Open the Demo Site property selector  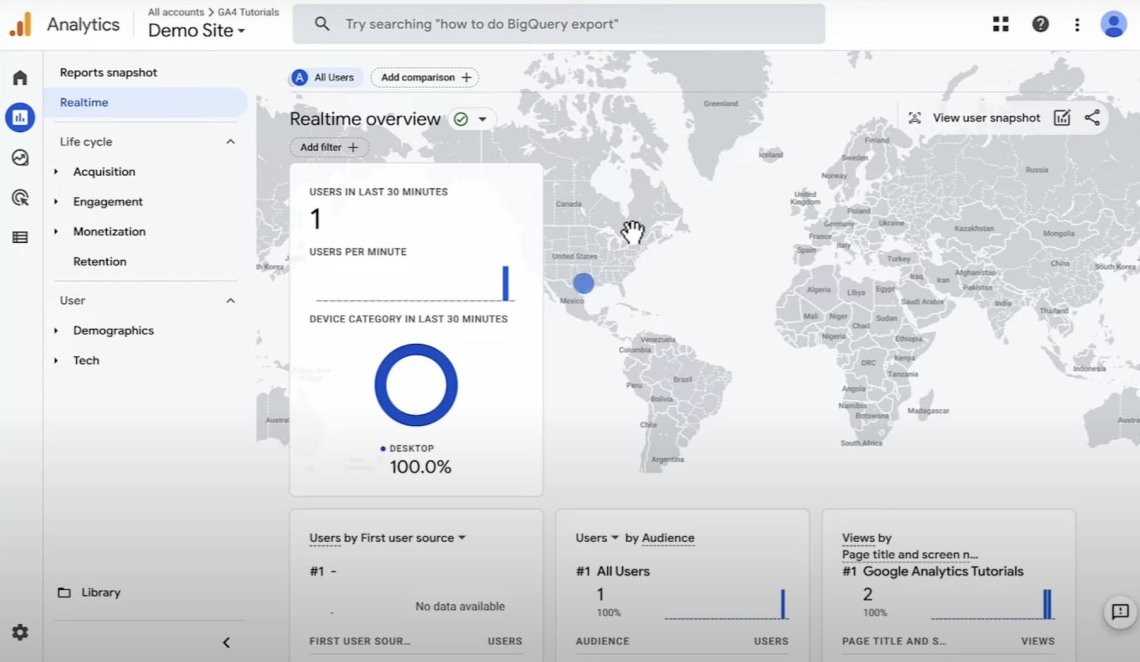[196, 31]
